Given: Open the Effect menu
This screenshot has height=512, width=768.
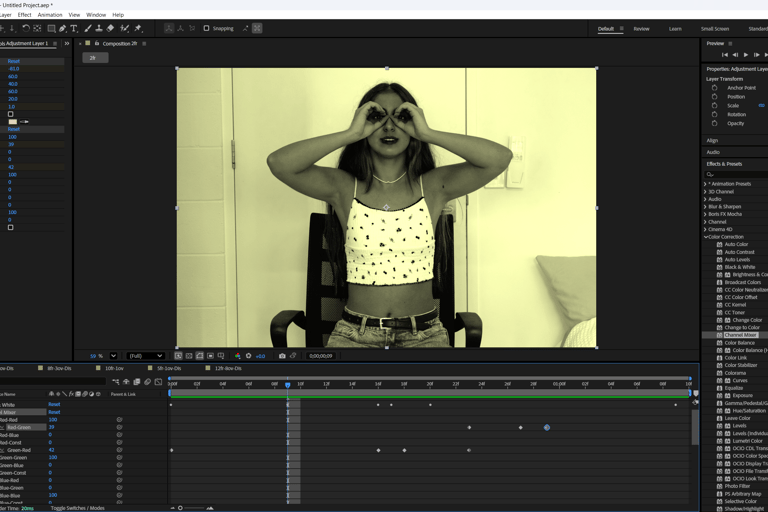Looking at the screenshot, I should (x=24, y=15).
